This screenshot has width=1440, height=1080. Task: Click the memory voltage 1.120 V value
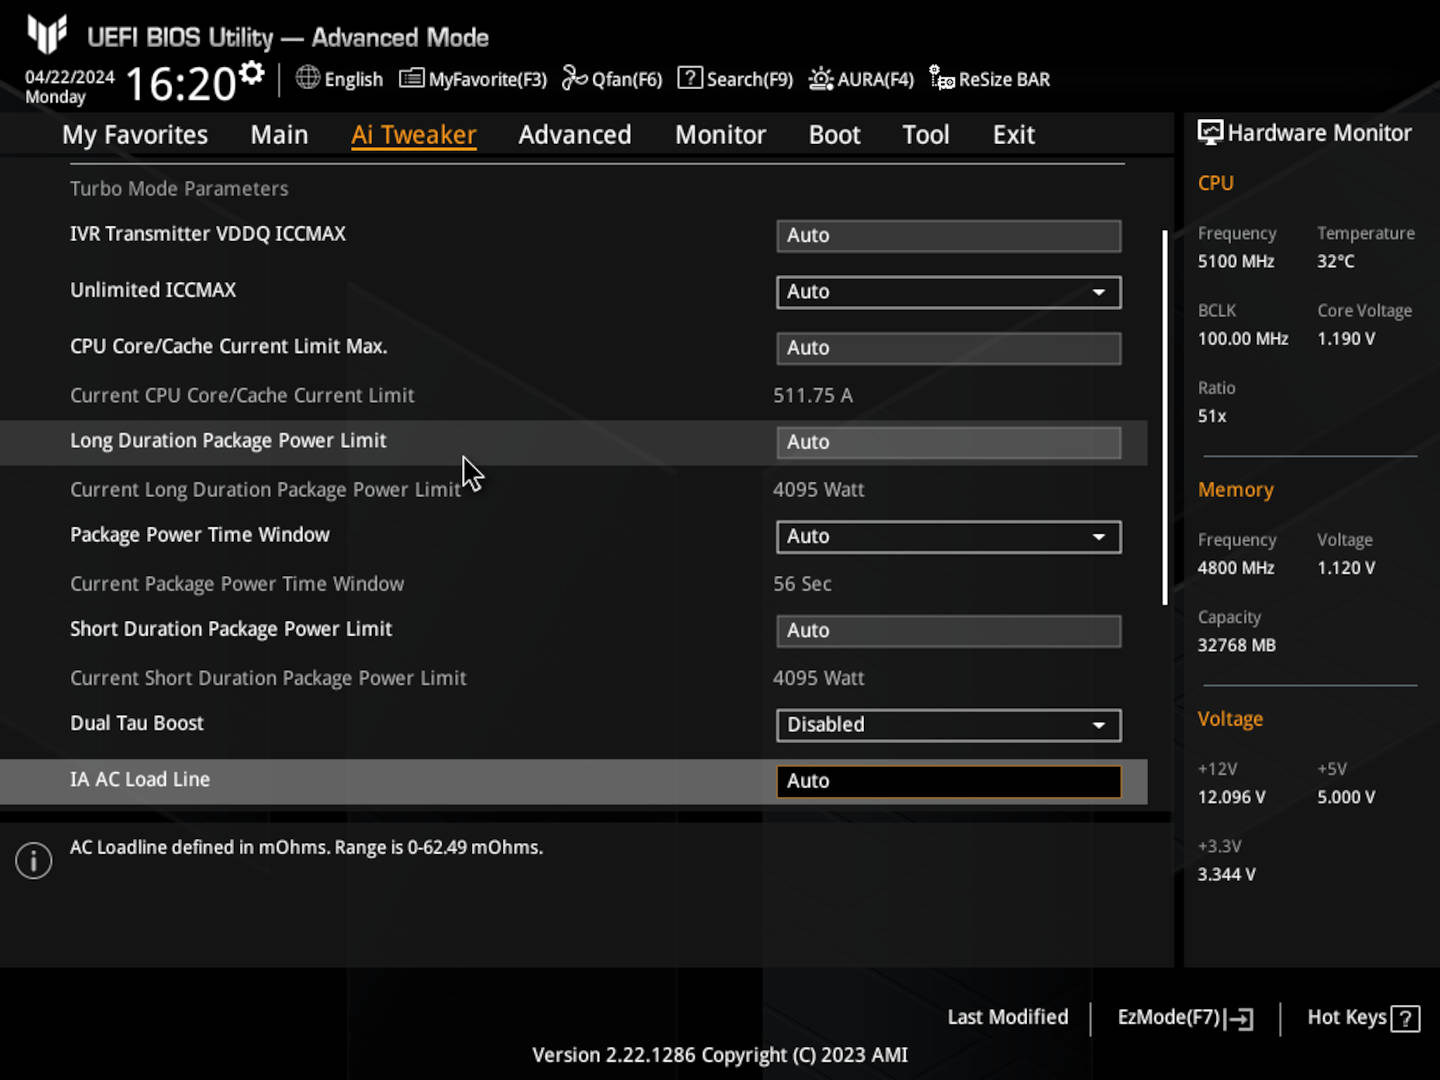[x=1346, y=568]
